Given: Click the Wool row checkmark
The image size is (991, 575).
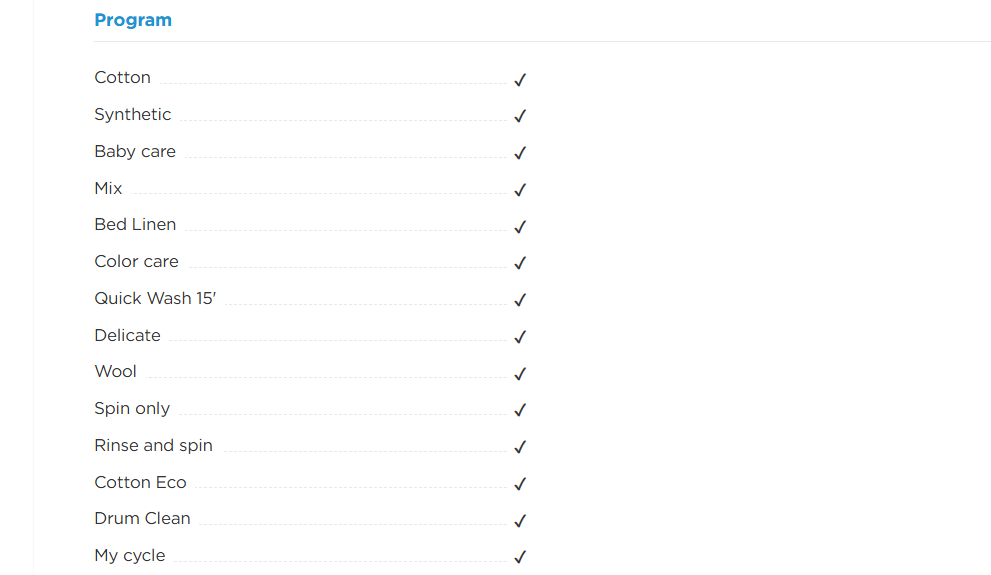Looking at the screenshot, I should (x=520, y=374).
